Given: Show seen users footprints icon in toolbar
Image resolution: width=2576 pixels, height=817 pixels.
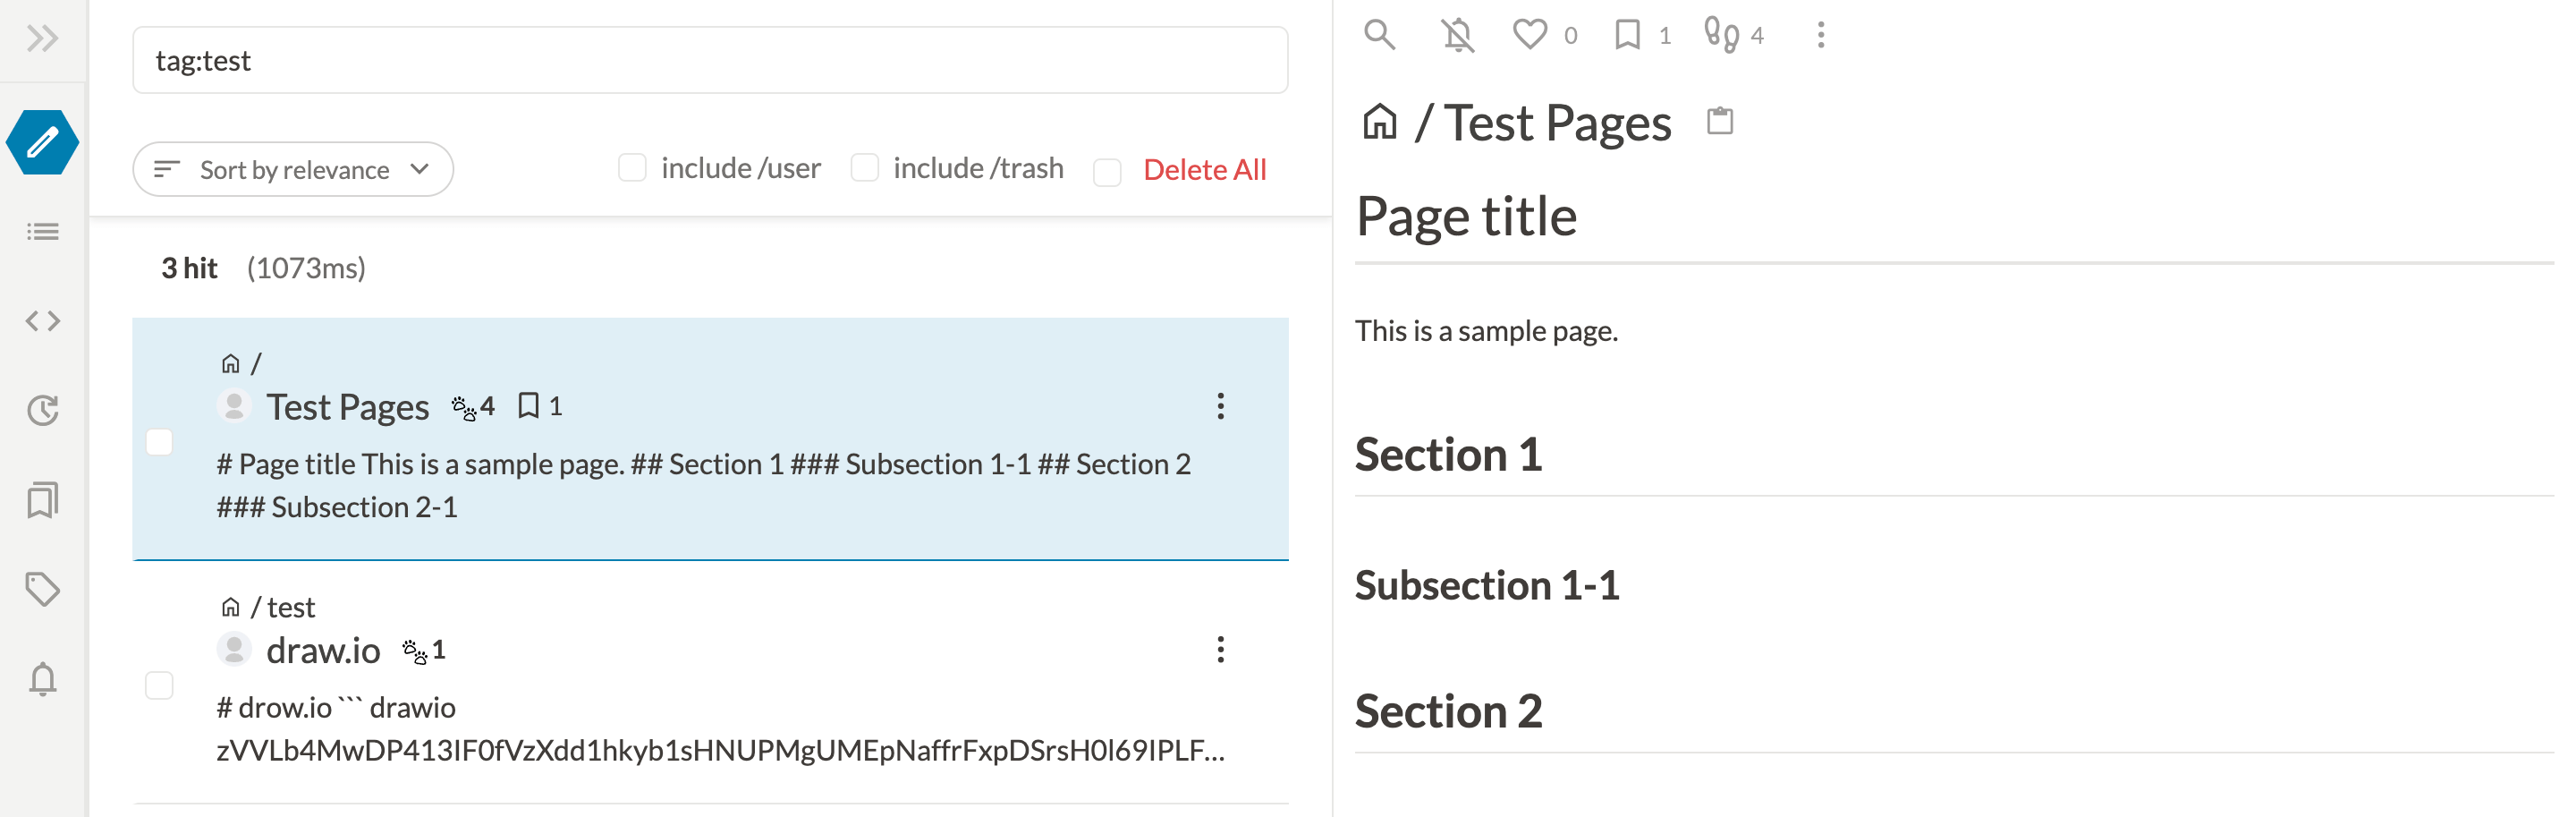Looking at the screenshot, I should pyautogui.click(x=1721, y=35).
